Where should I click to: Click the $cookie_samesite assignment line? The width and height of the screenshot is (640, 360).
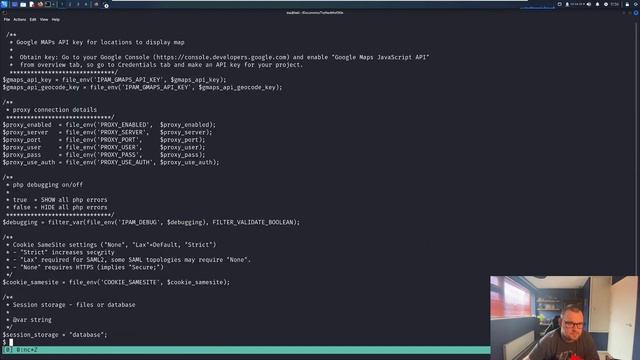pos(116,282)
